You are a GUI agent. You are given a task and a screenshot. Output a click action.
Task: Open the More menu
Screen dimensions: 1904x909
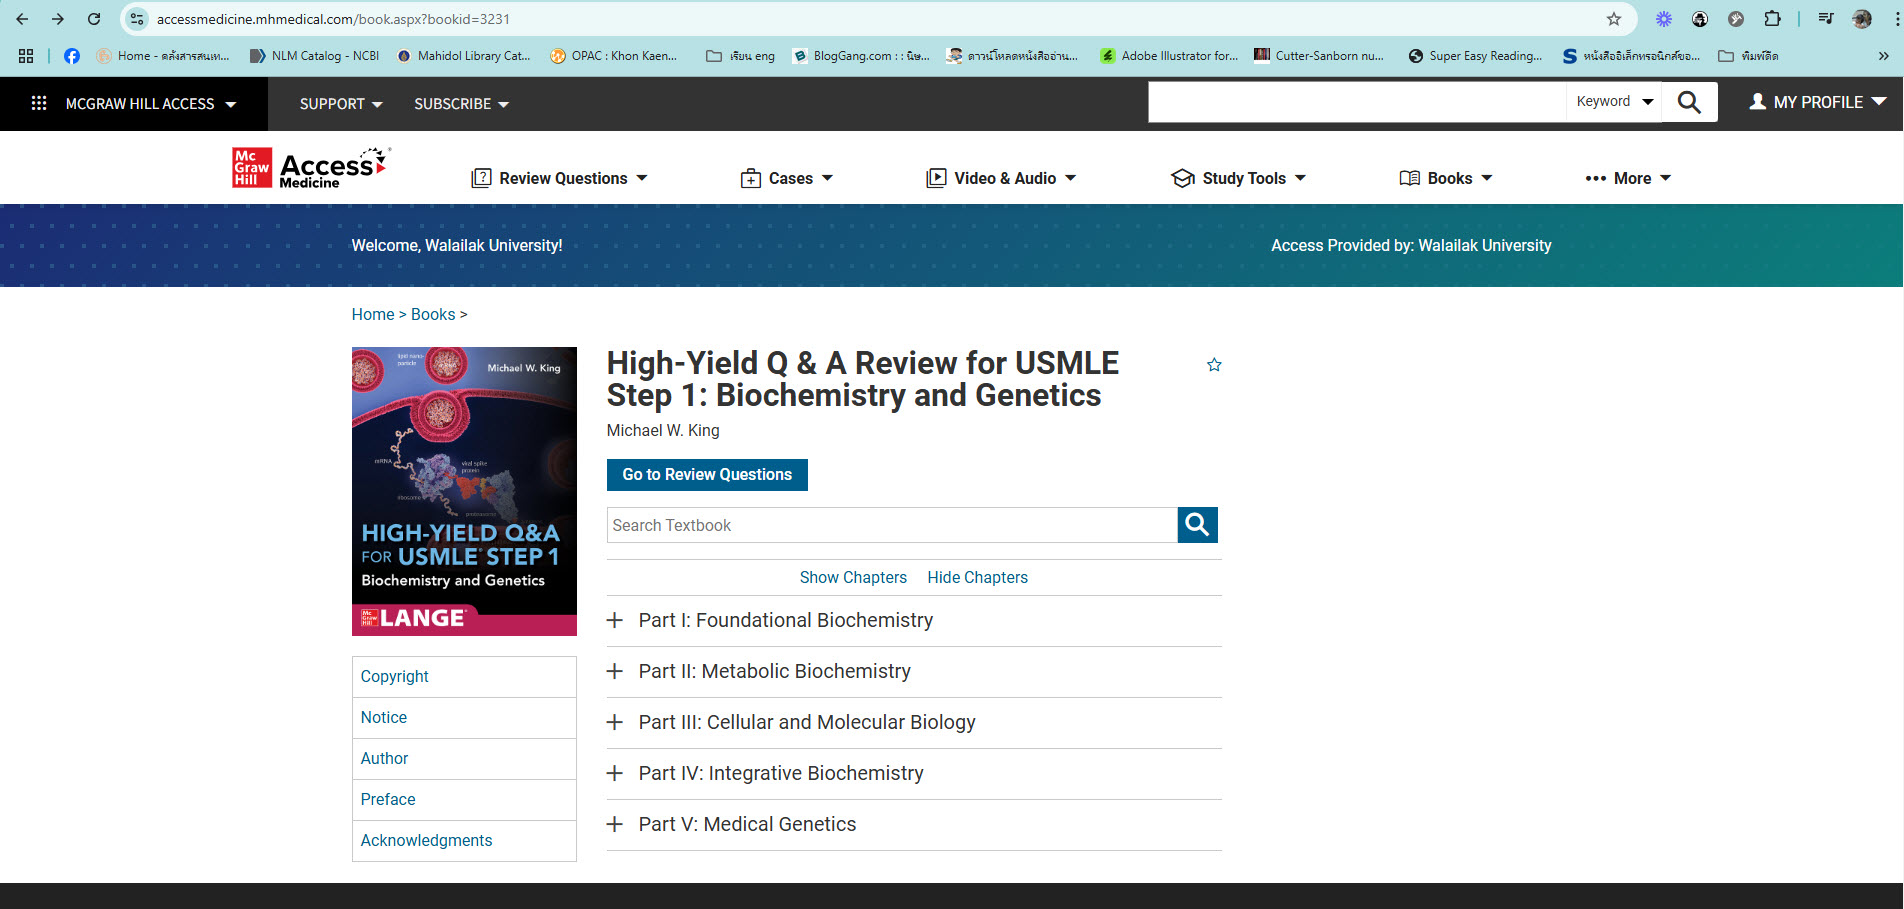(1628, 178)
